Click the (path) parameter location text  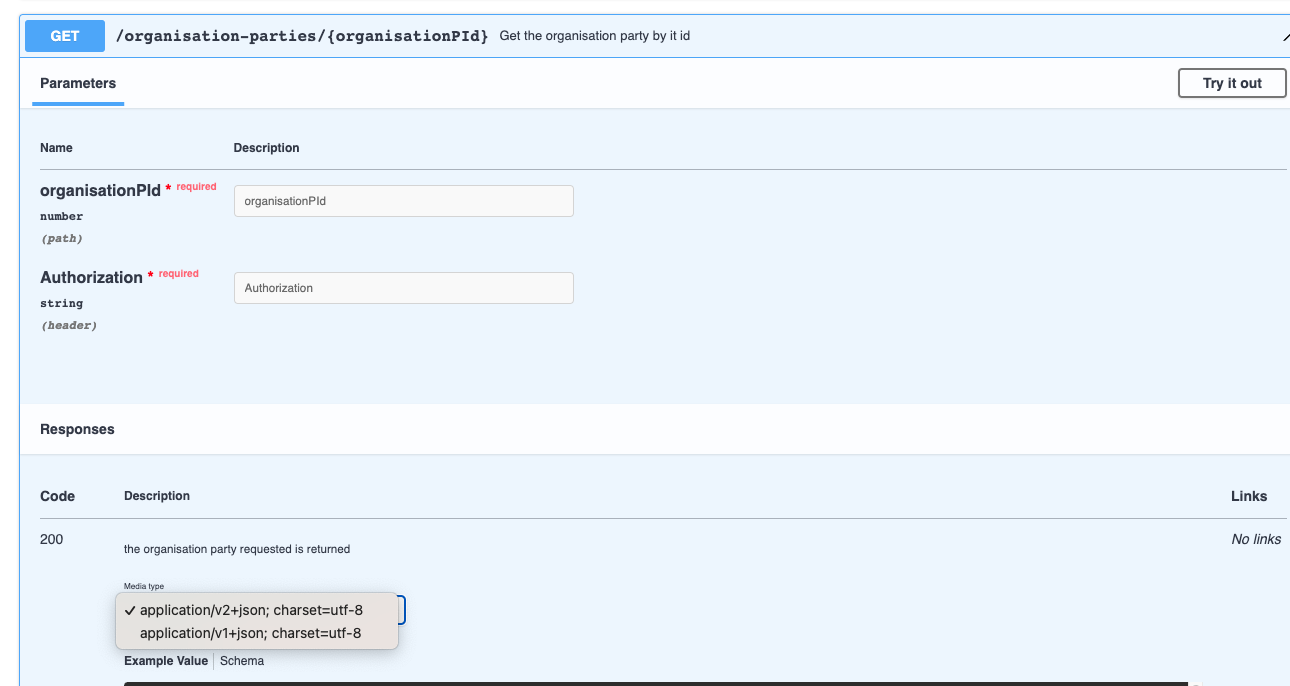[62, 239]
